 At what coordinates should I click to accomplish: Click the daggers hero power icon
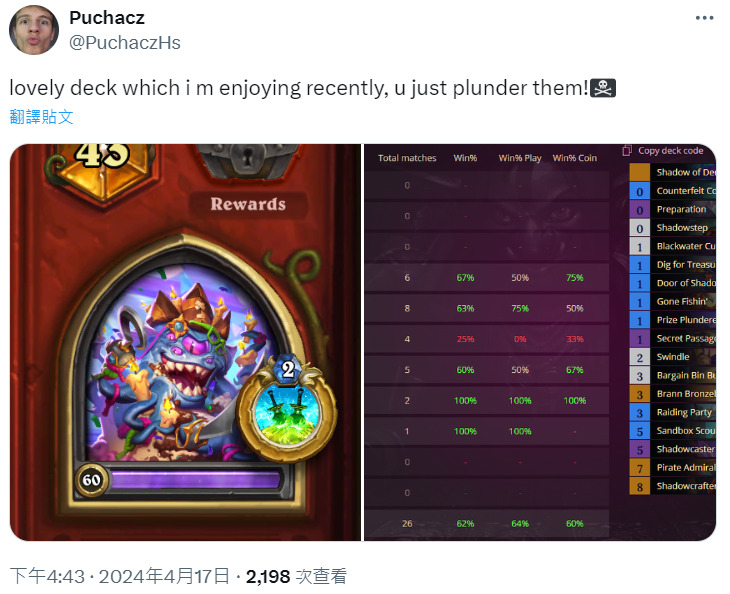(287, 415)
